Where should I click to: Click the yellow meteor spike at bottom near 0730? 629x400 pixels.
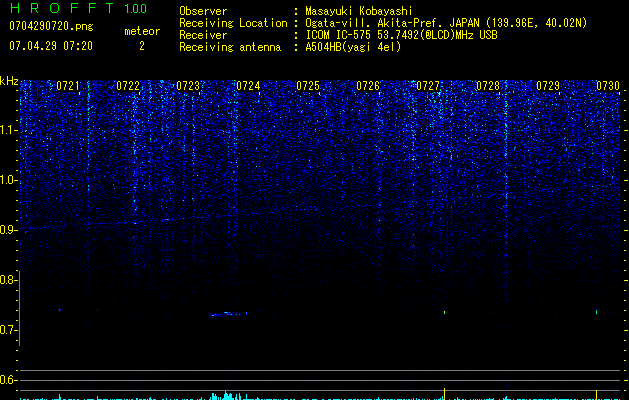(x=597, y=394)
